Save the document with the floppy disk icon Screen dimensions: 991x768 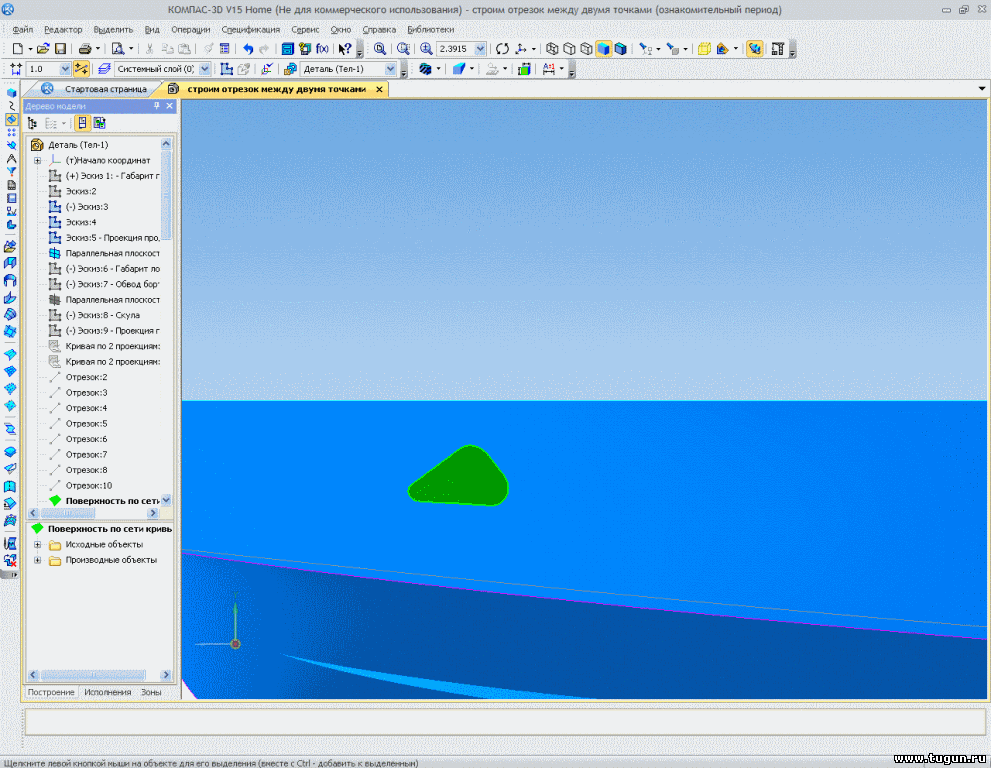pyautogui.click(x=60, y=49)
